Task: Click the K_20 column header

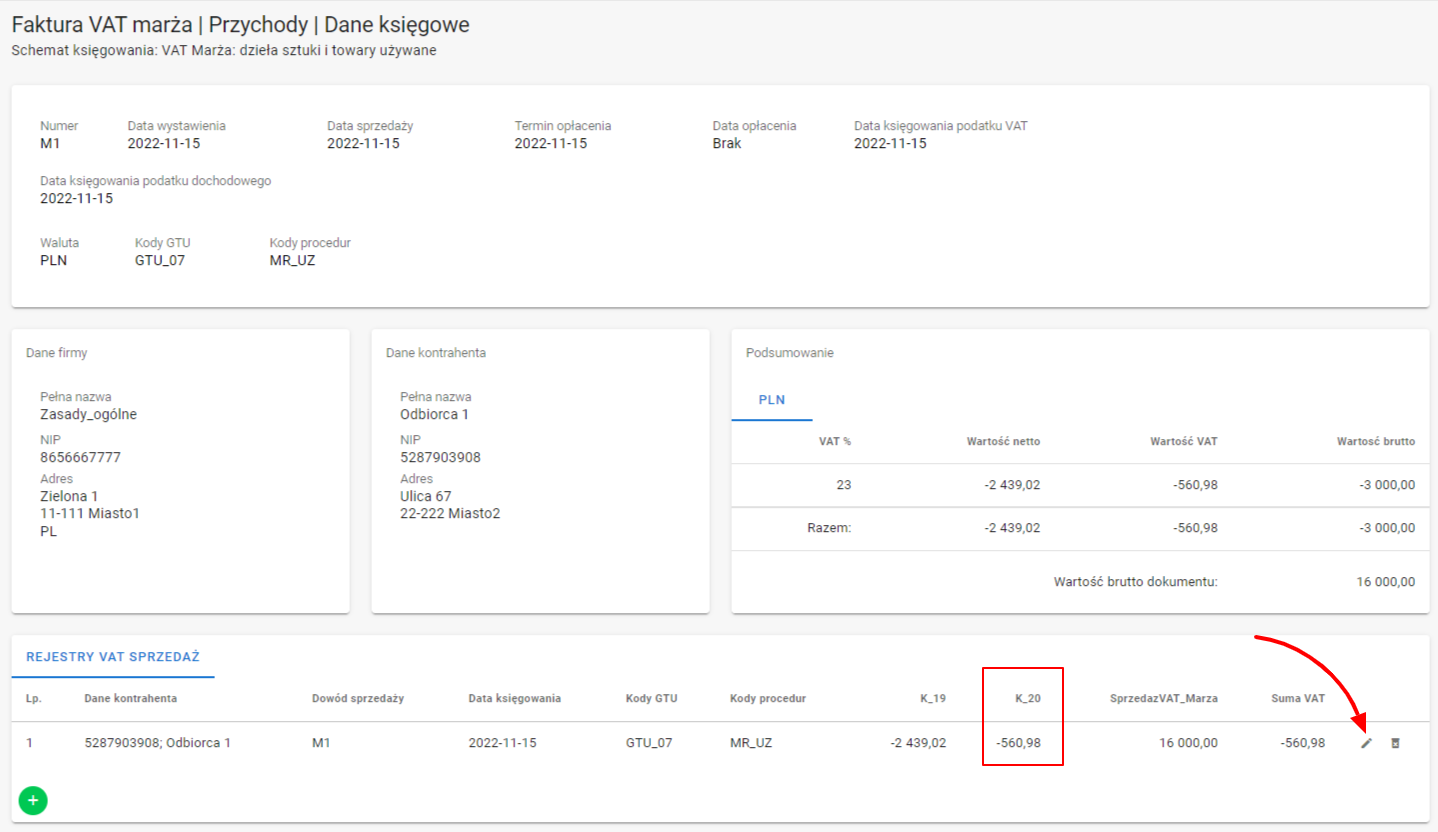Action: tap(1028, 698)
